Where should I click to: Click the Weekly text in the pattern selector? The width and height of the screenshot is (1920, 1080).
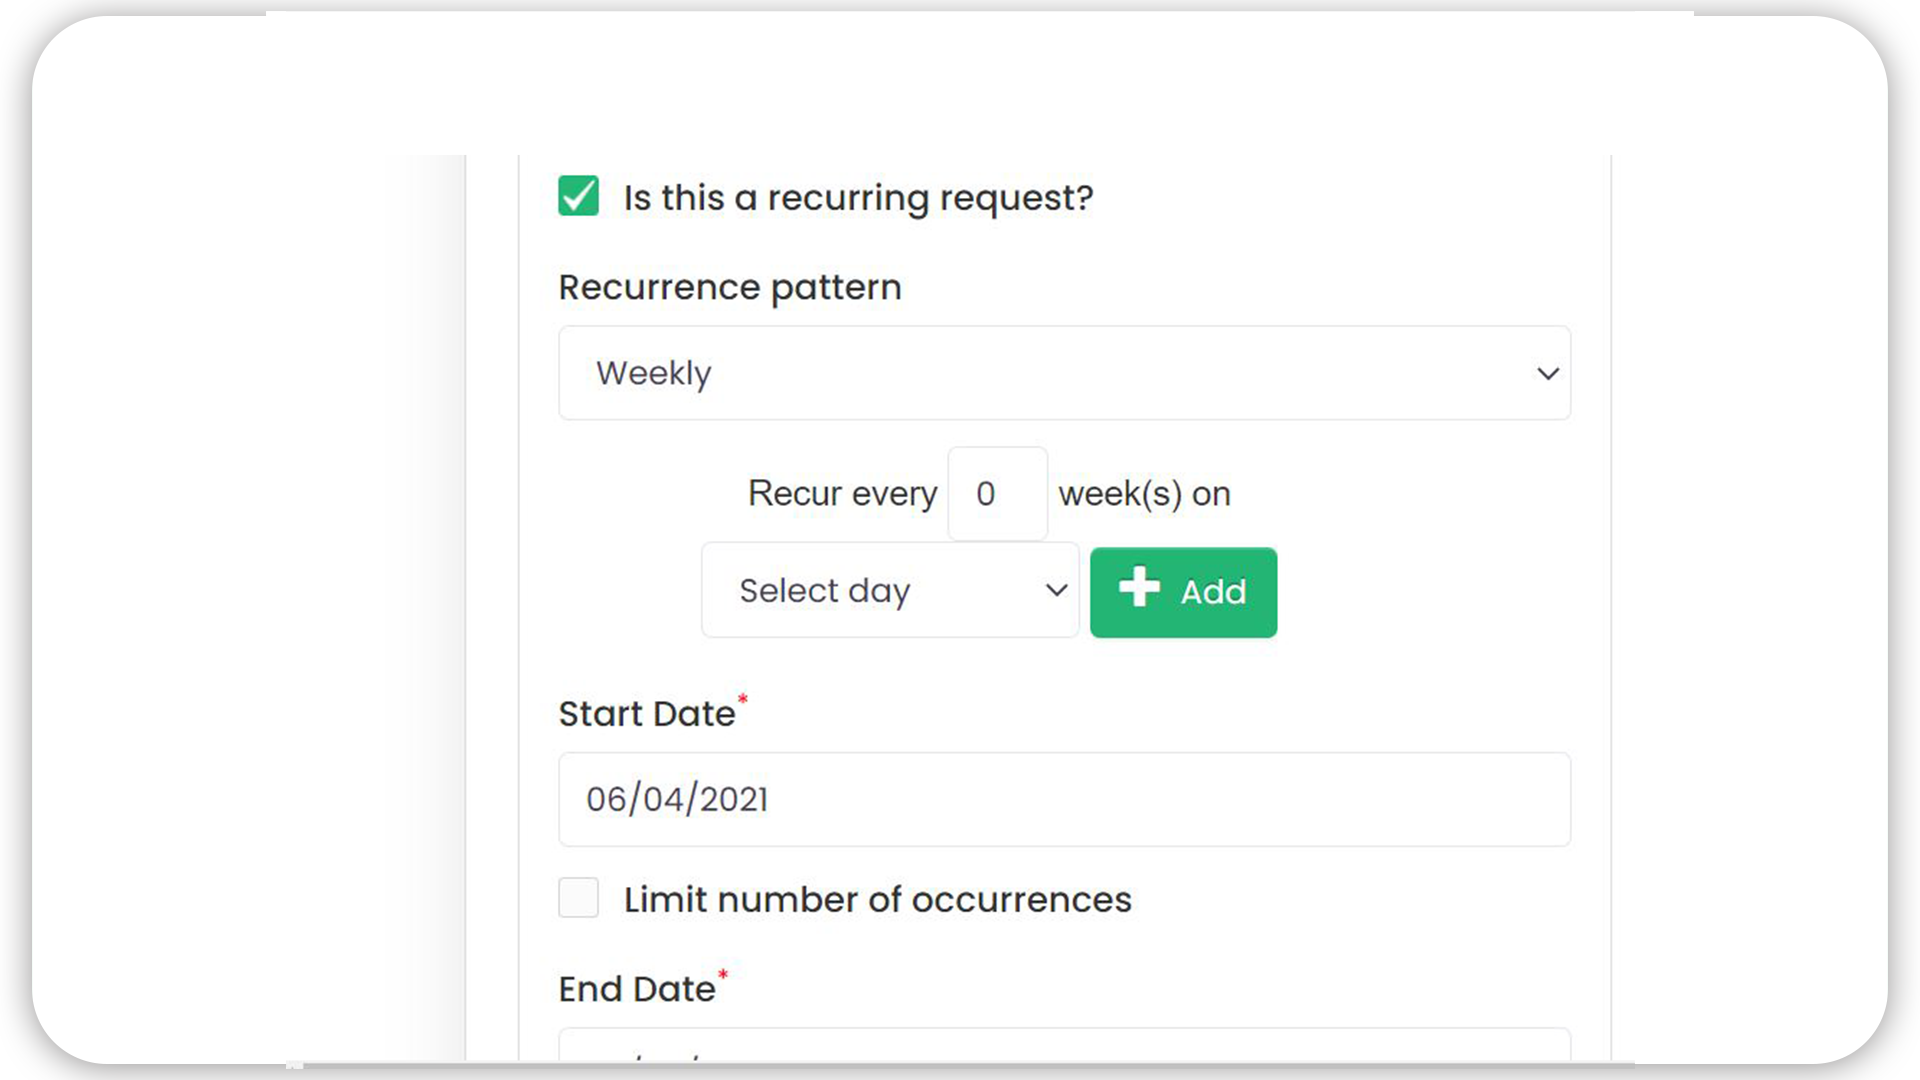pos(654,374)
